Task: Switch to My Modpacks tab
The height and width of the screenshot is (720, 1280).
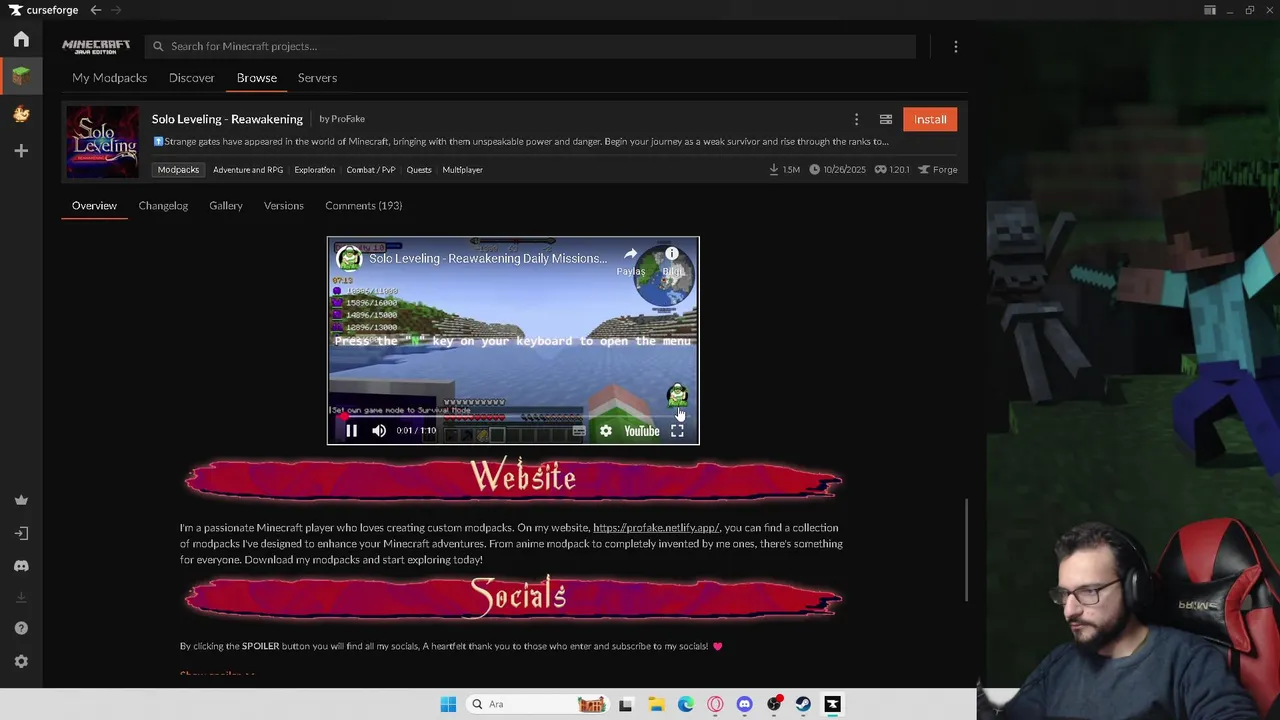Action: [x=109, y=78]
